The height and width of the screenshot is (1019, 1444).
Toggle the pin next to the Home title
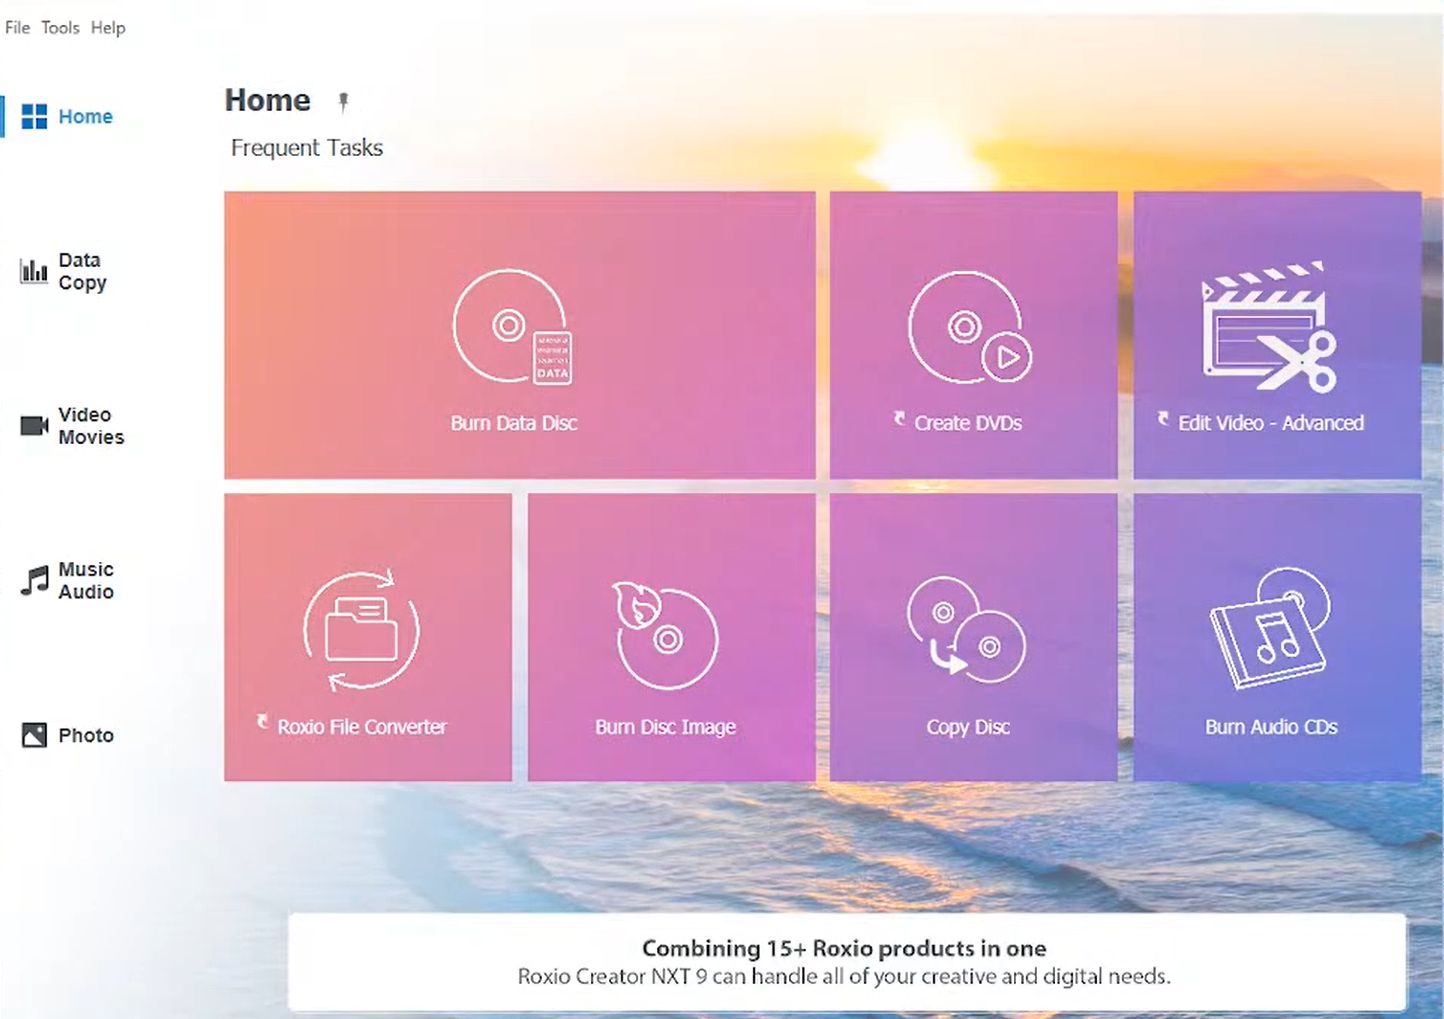click(343, 100)
